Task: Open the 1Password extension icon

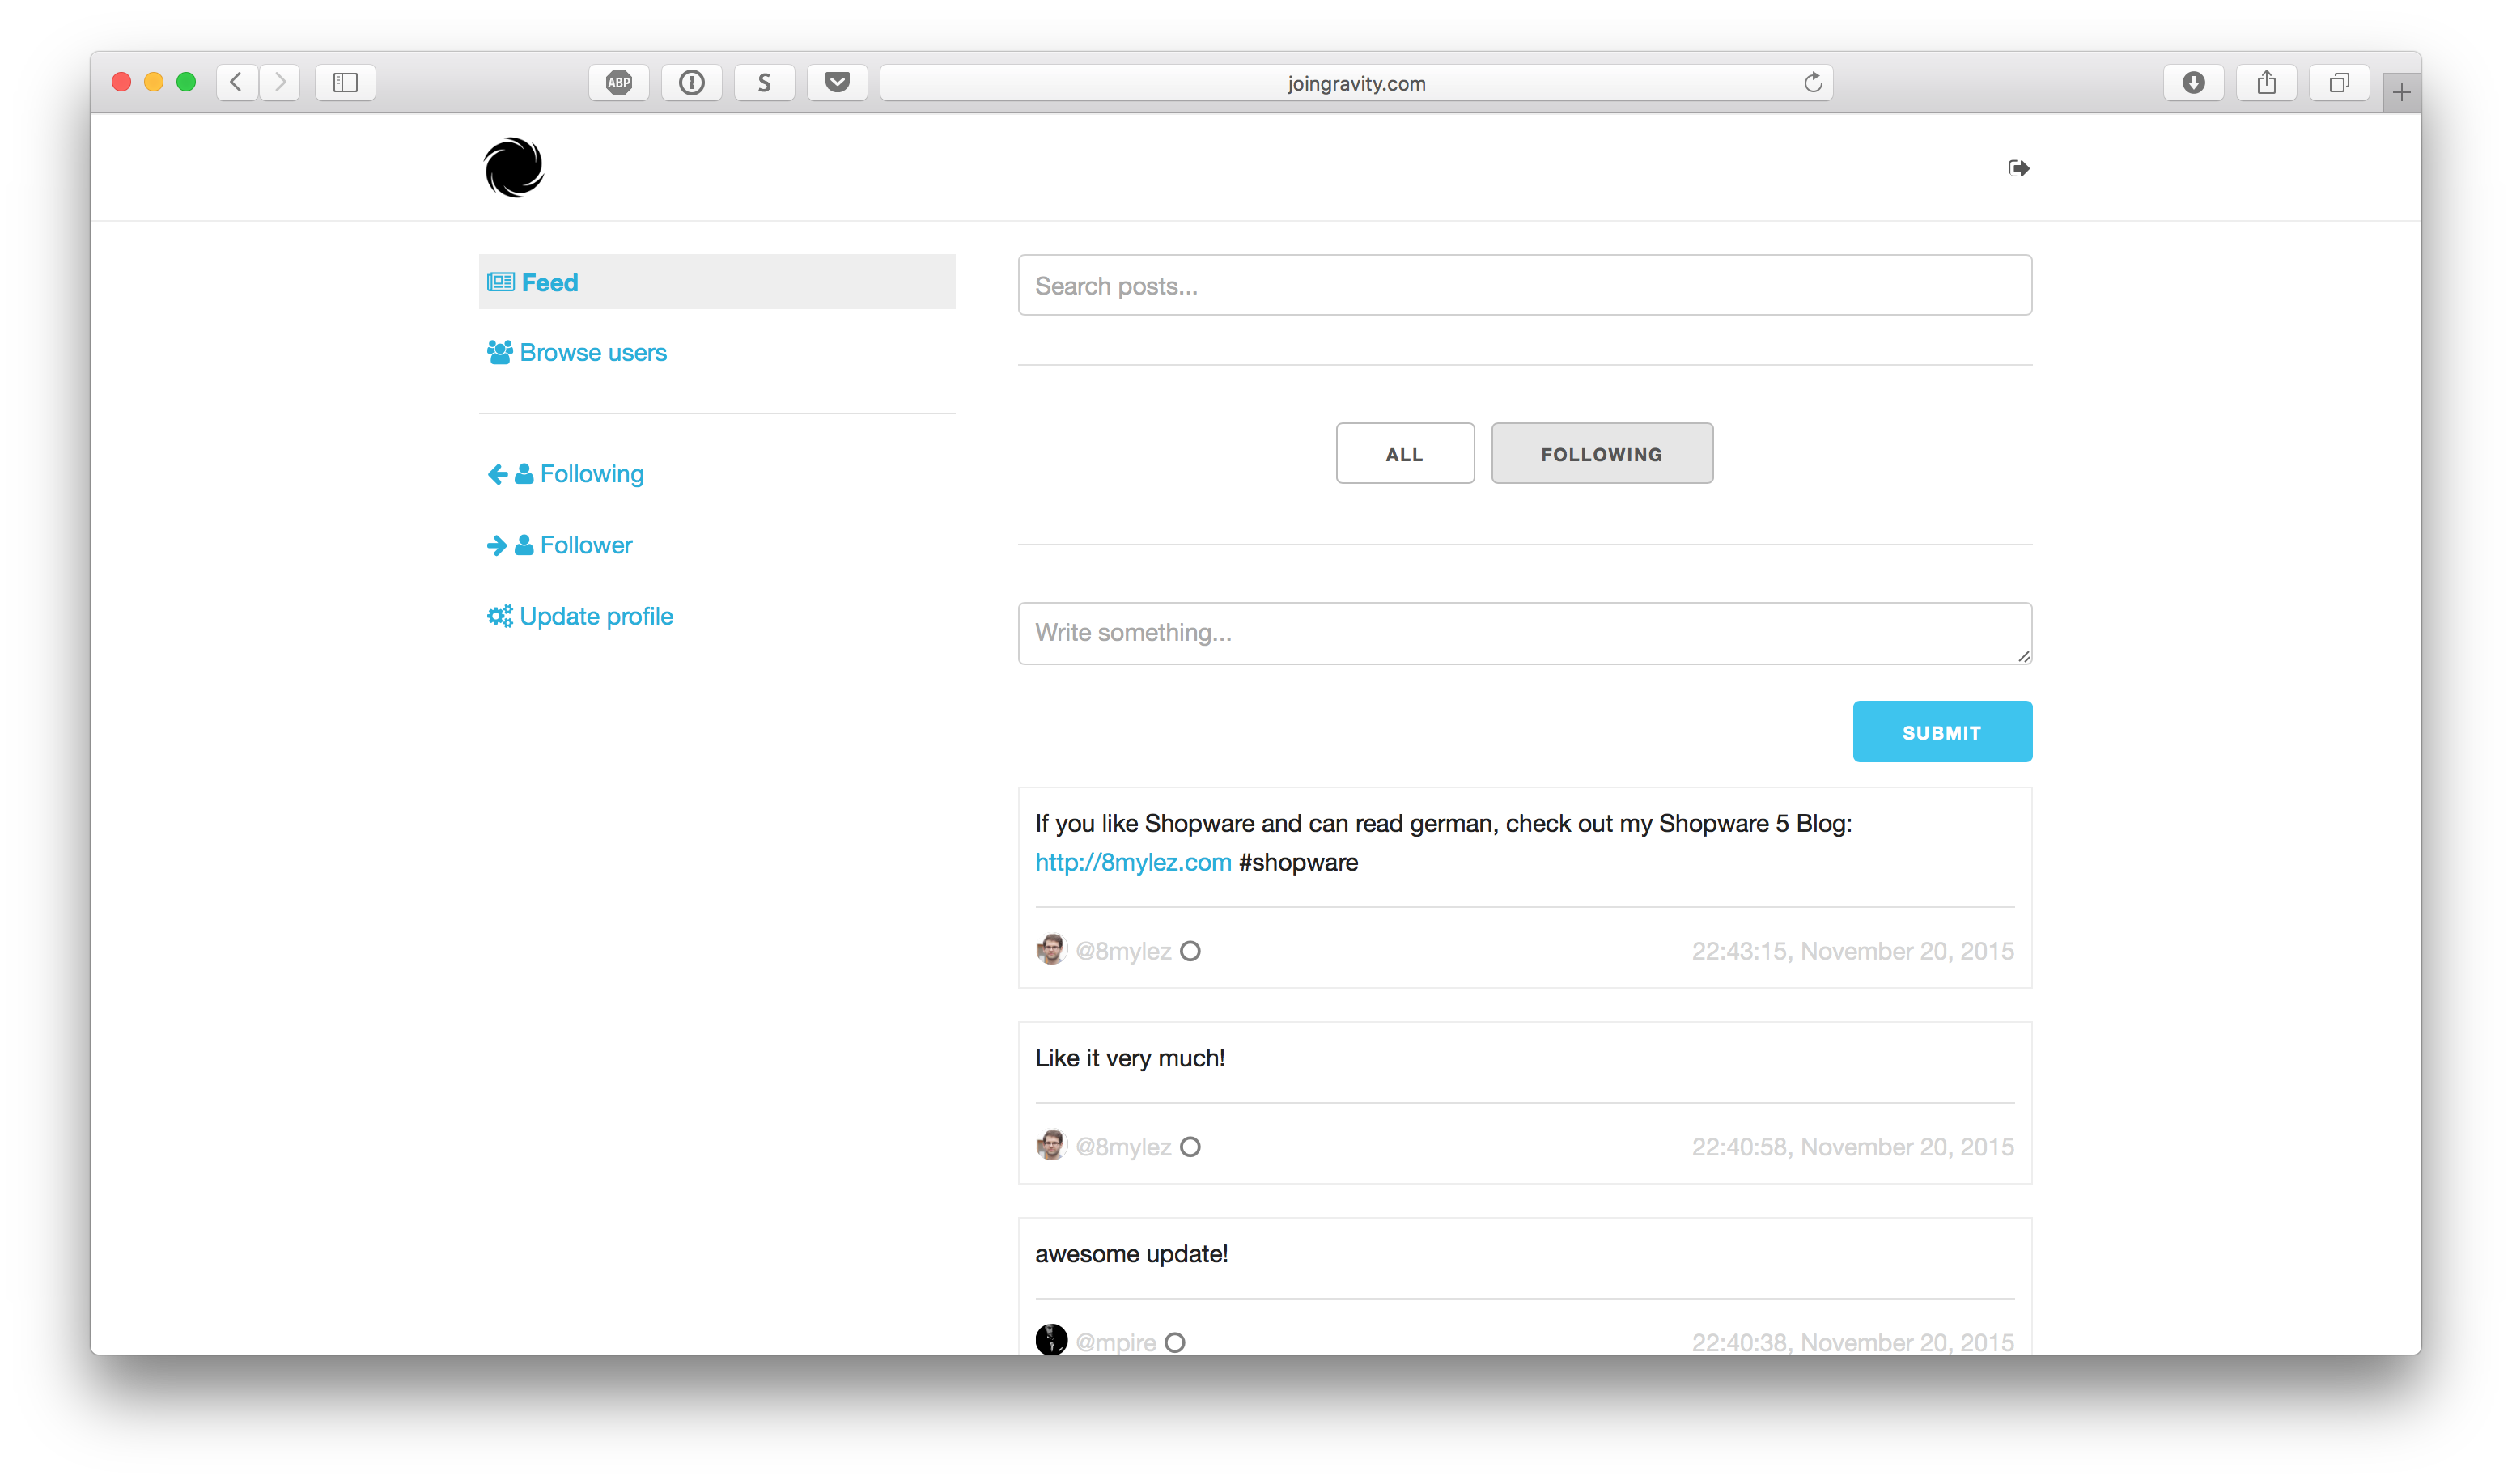Action: click(691, 83)
